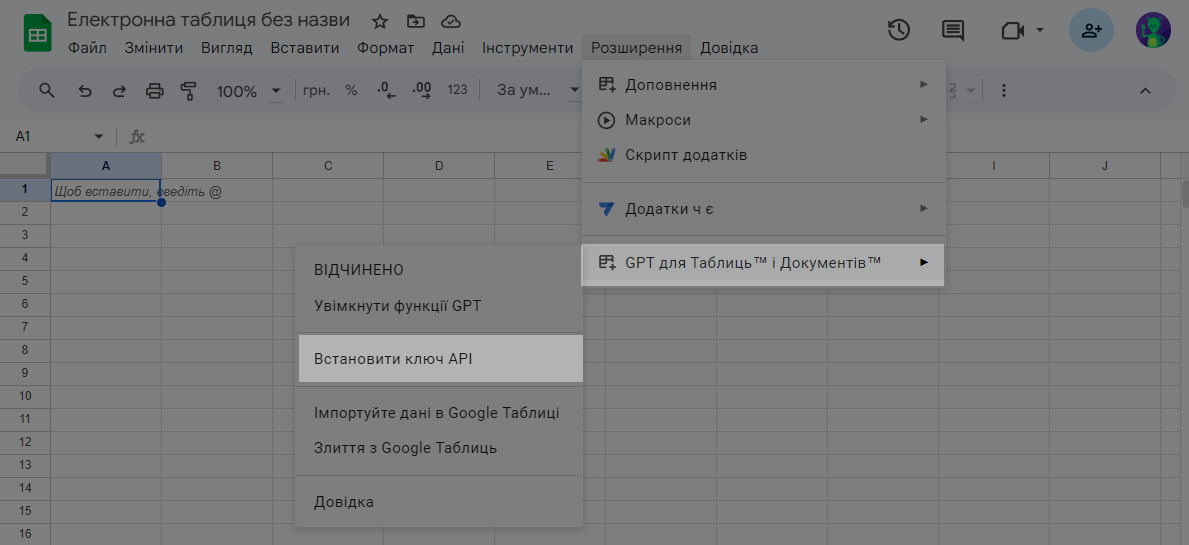Select column C header

328,165
